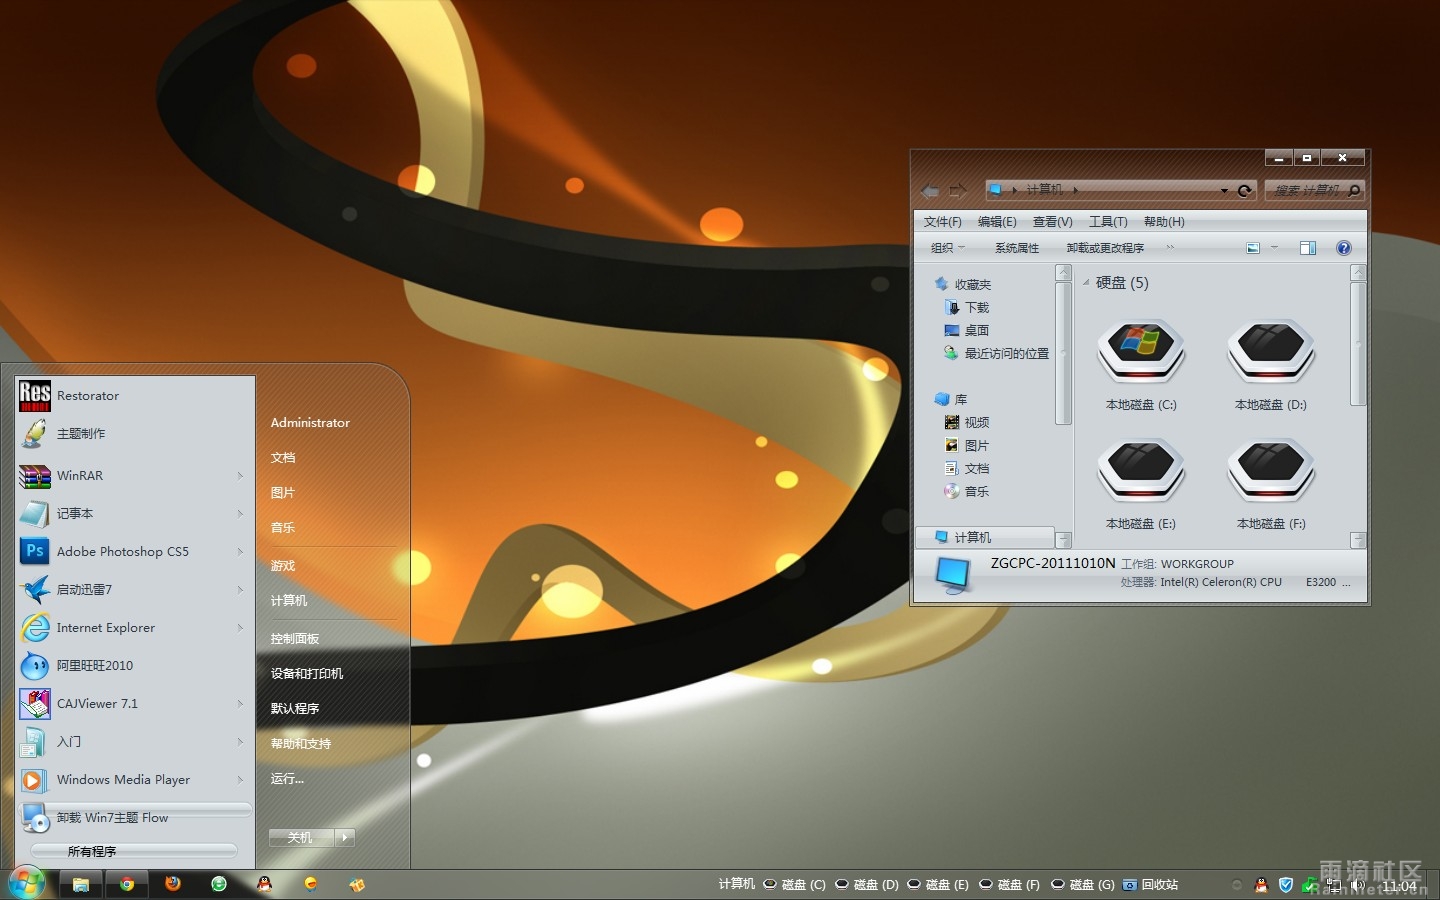
Task: Open 回收站 from taskbar toolbar
Action: tap(1151, 885)
